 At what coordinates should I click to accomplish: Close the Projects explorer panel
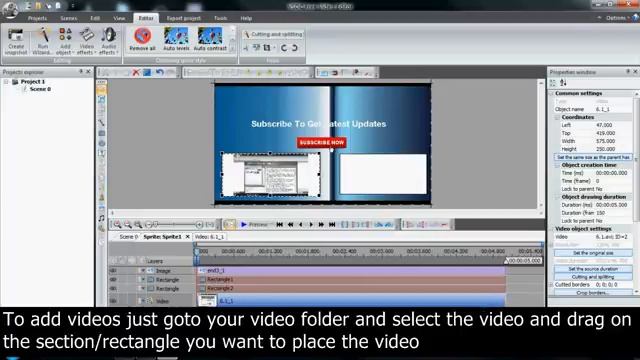(88, 71)
